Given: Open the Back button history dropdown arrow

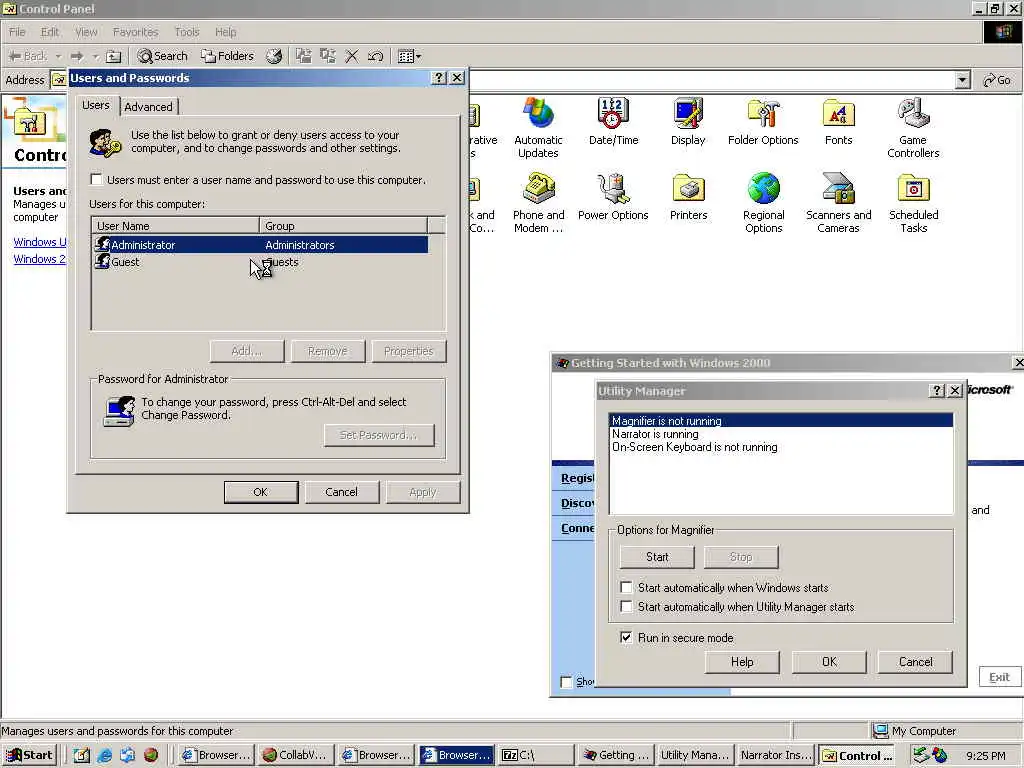Looking at the screenshot, I should pyautogui.click(x=58, y=56).
